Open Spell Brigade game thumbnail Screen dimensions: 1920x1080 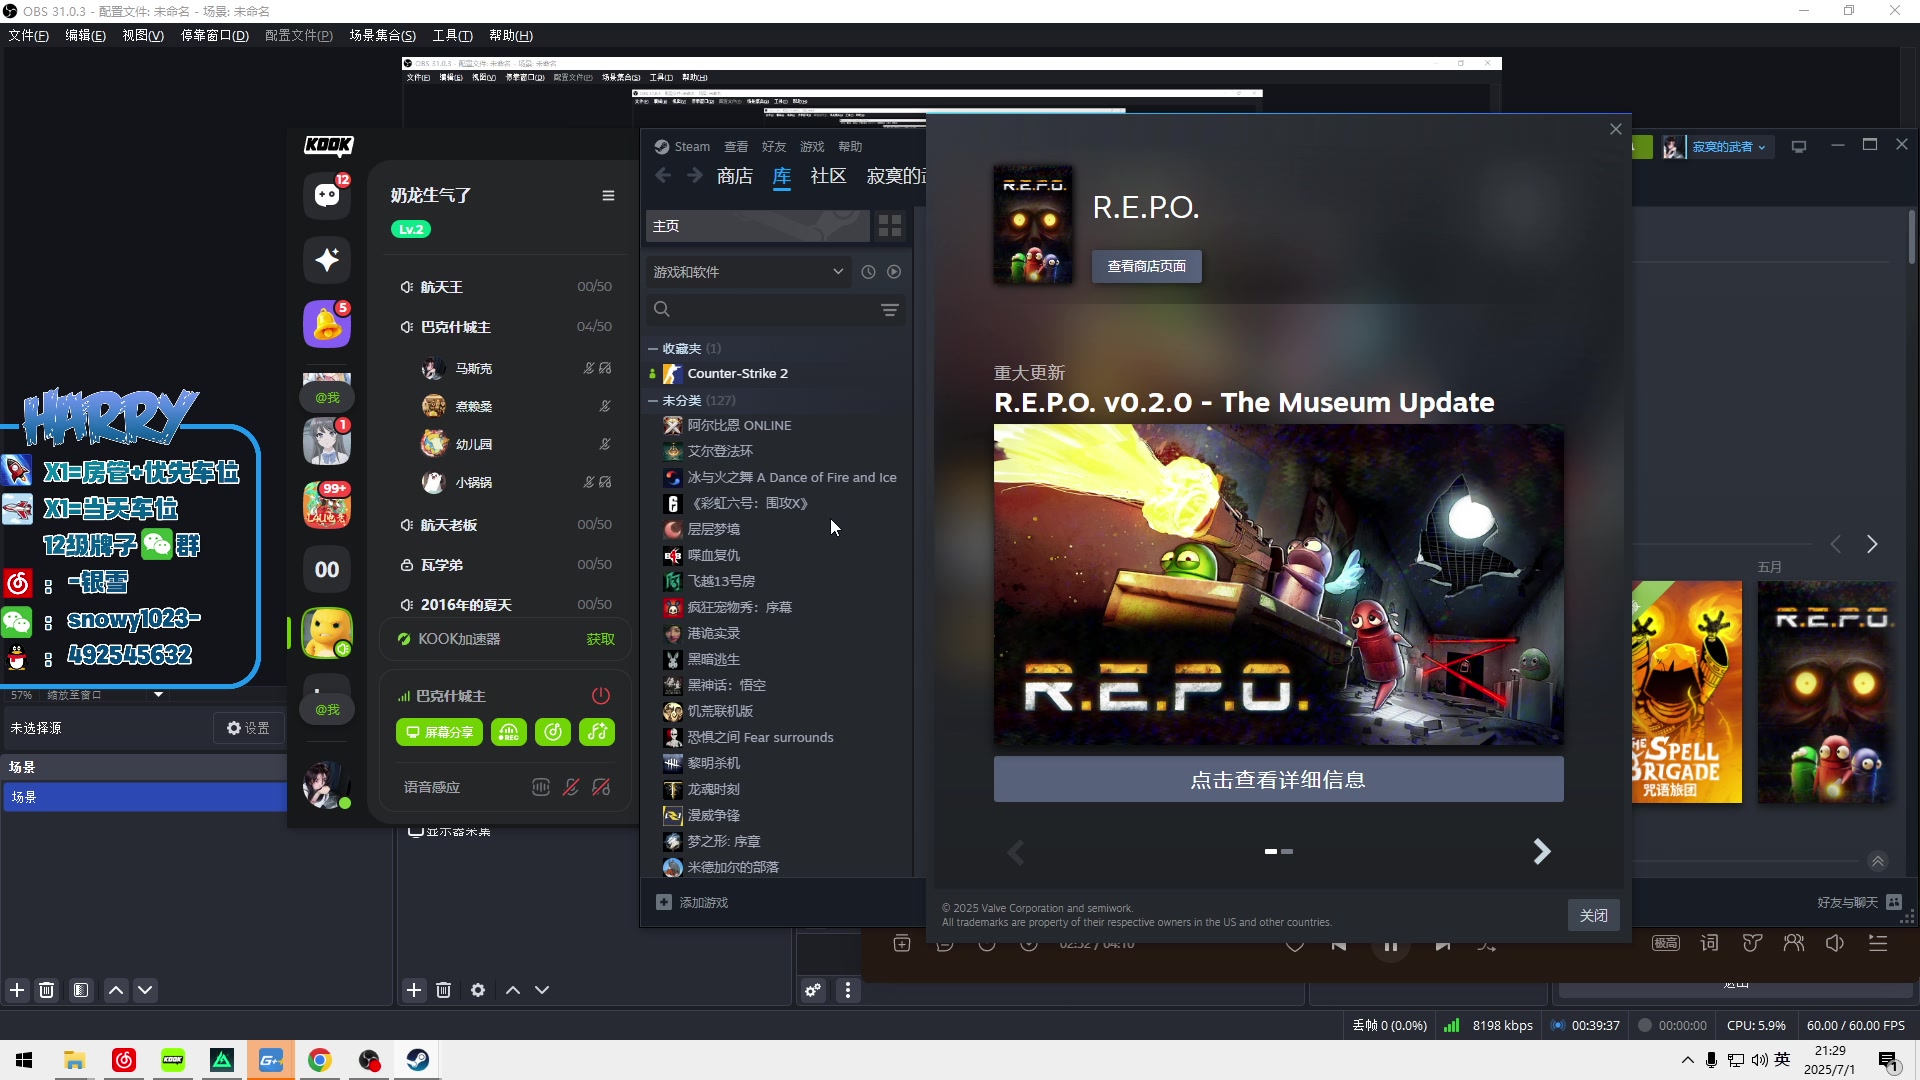(1686, 692)
